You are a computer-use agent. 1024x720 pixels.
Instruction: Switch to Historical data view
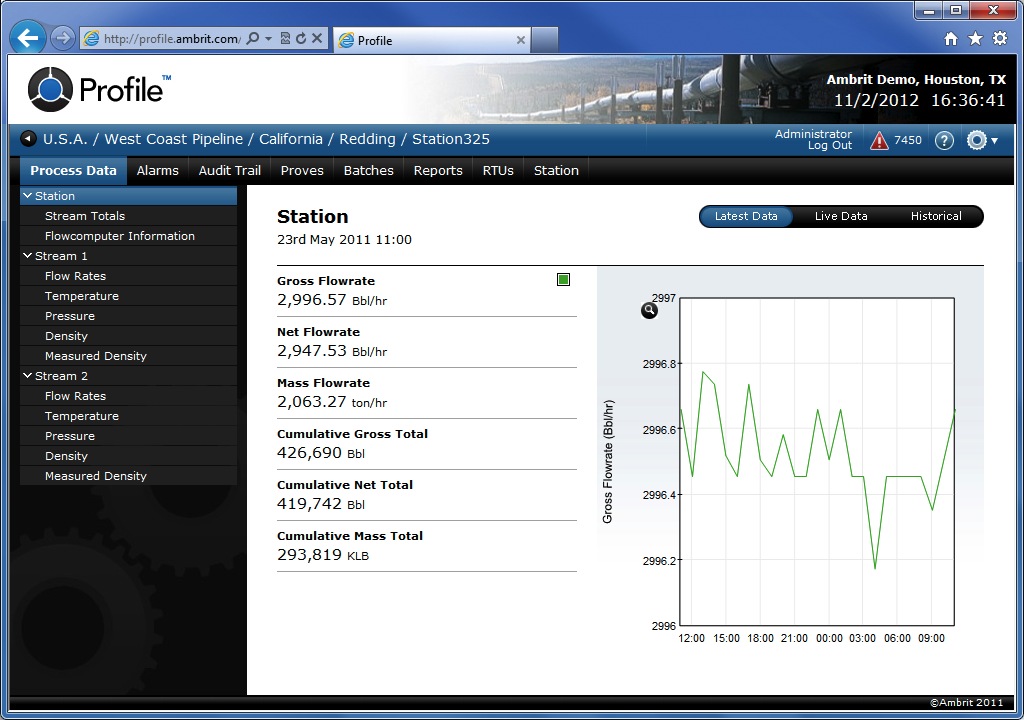[936, 216]
